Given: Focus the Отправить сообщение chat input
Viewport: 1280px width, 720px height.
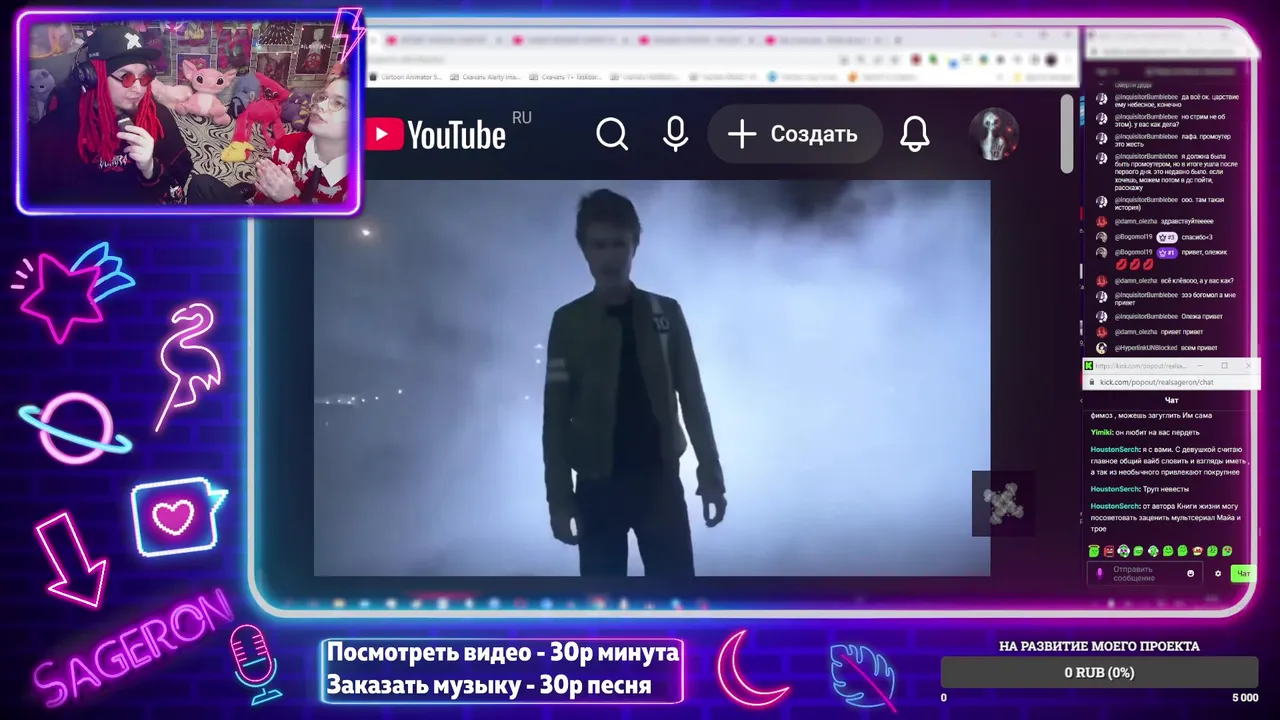Looking at the screenshot, I should (x=1143, y=574).
